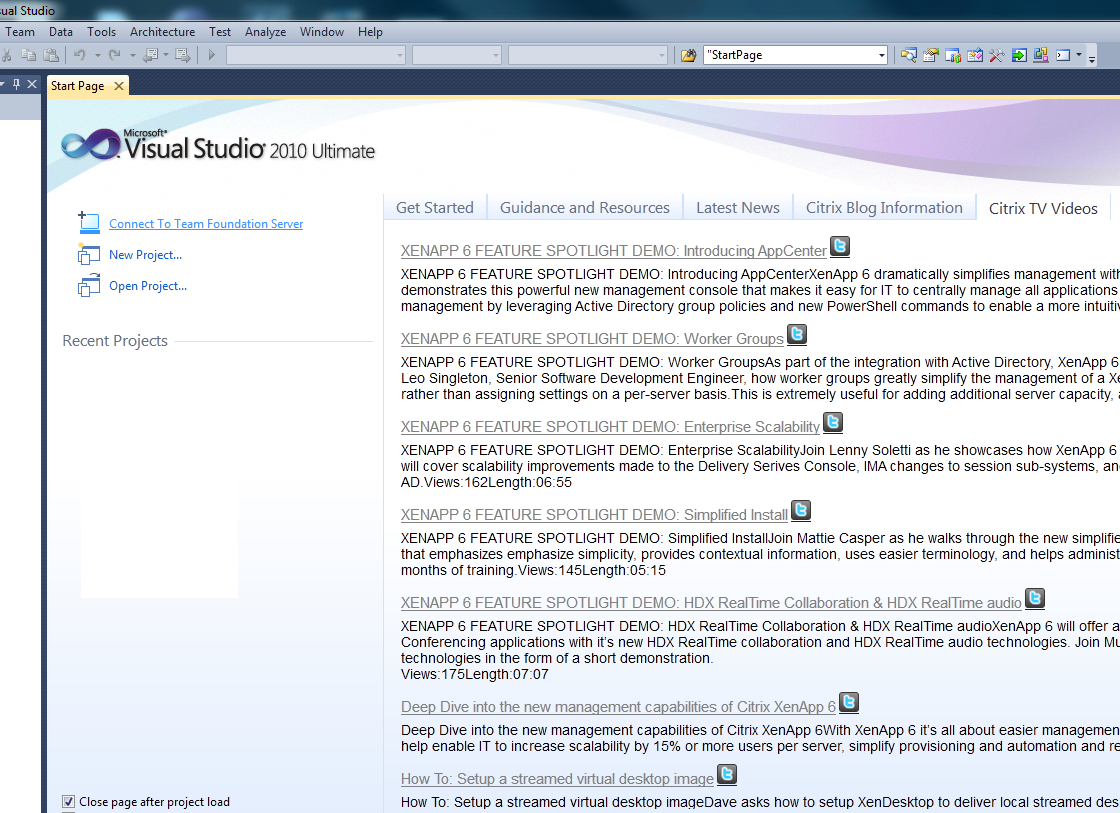Screen dimensions: 1120x813
Task: Uncheck Close page after project load
Action: click(x=69, y=801)
